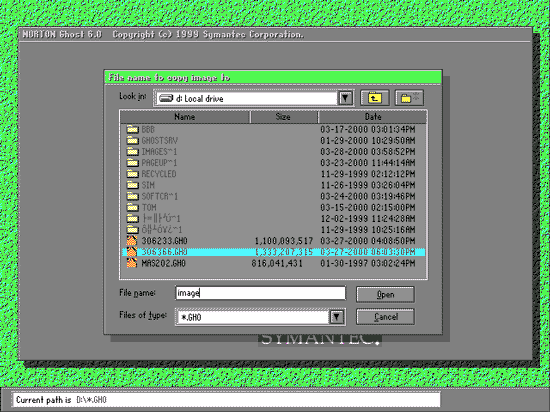Screen dimensions: 550x412
Task: Click the Open button
Action: 385,295
